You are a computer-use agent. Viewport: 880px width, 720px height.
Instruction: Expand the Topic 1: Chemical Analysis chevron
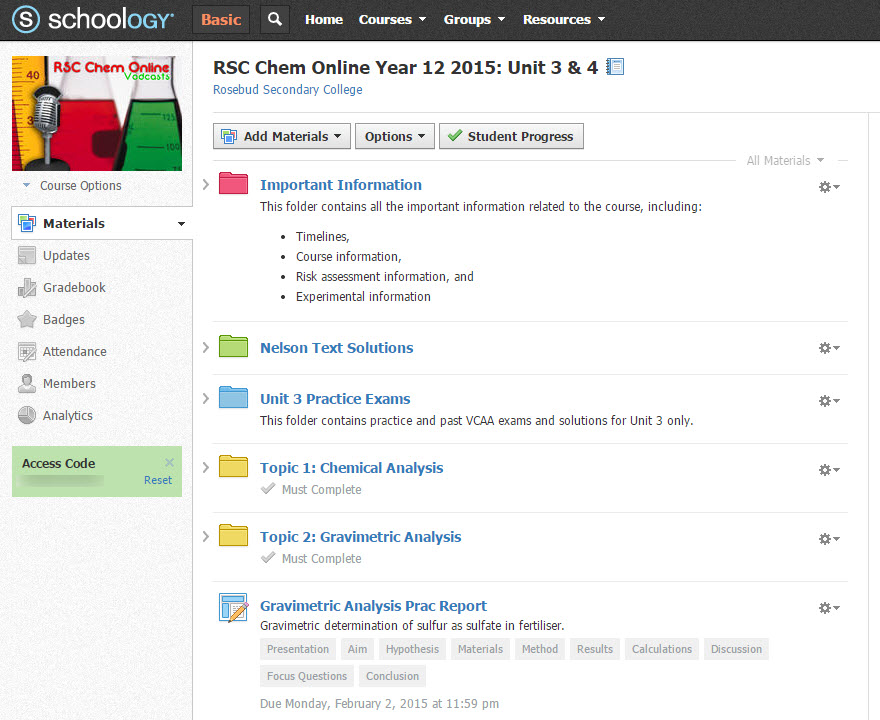[x=205, y=467]
